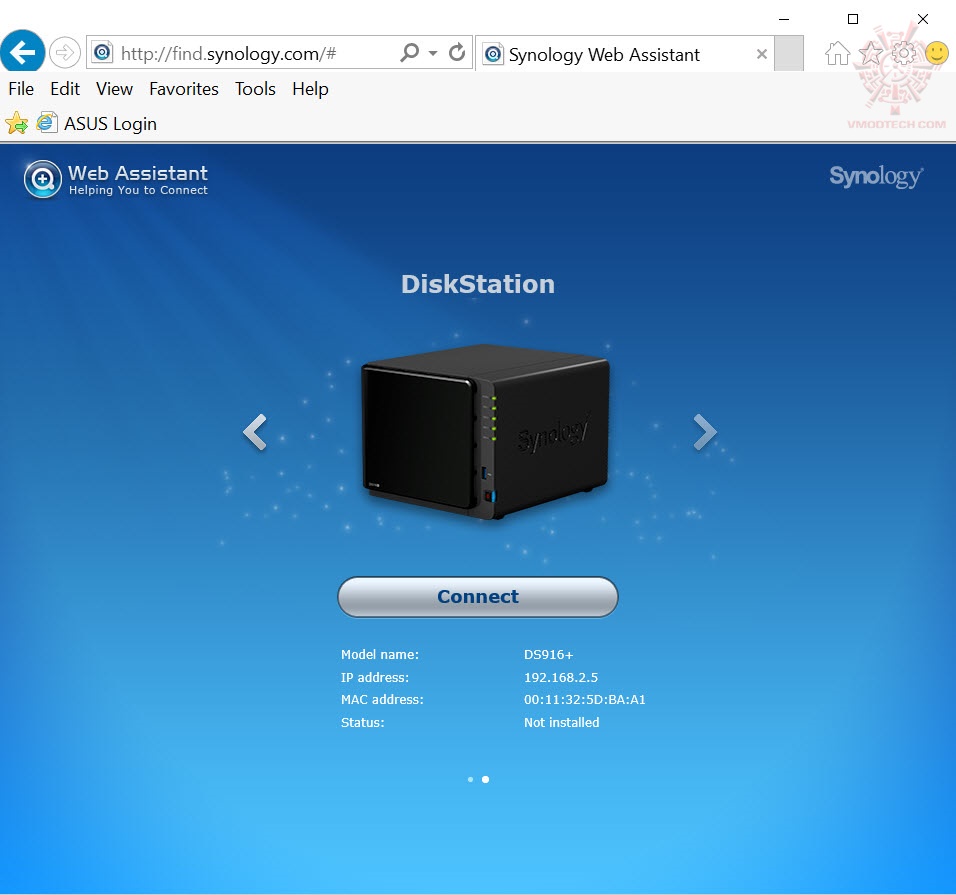Click the MAC address 00:11:32:5D:BA:A1
Viewport: 956px width, 895px height.
tap(585, 700)
